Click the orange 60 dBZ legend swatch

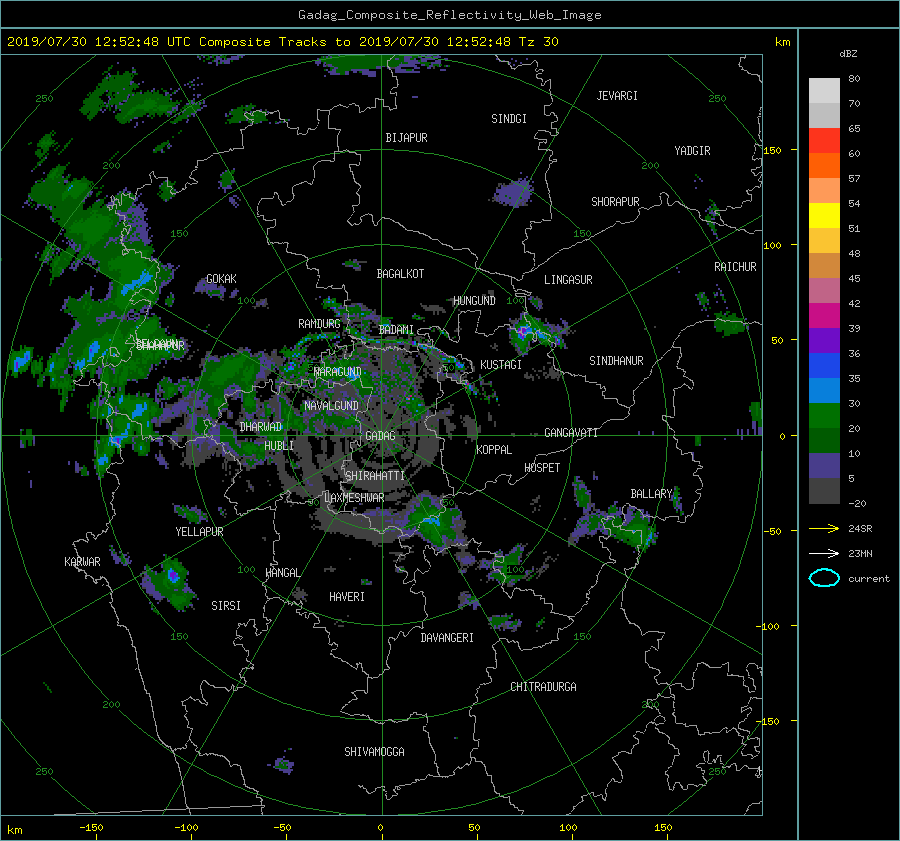[x=824, y=165]
